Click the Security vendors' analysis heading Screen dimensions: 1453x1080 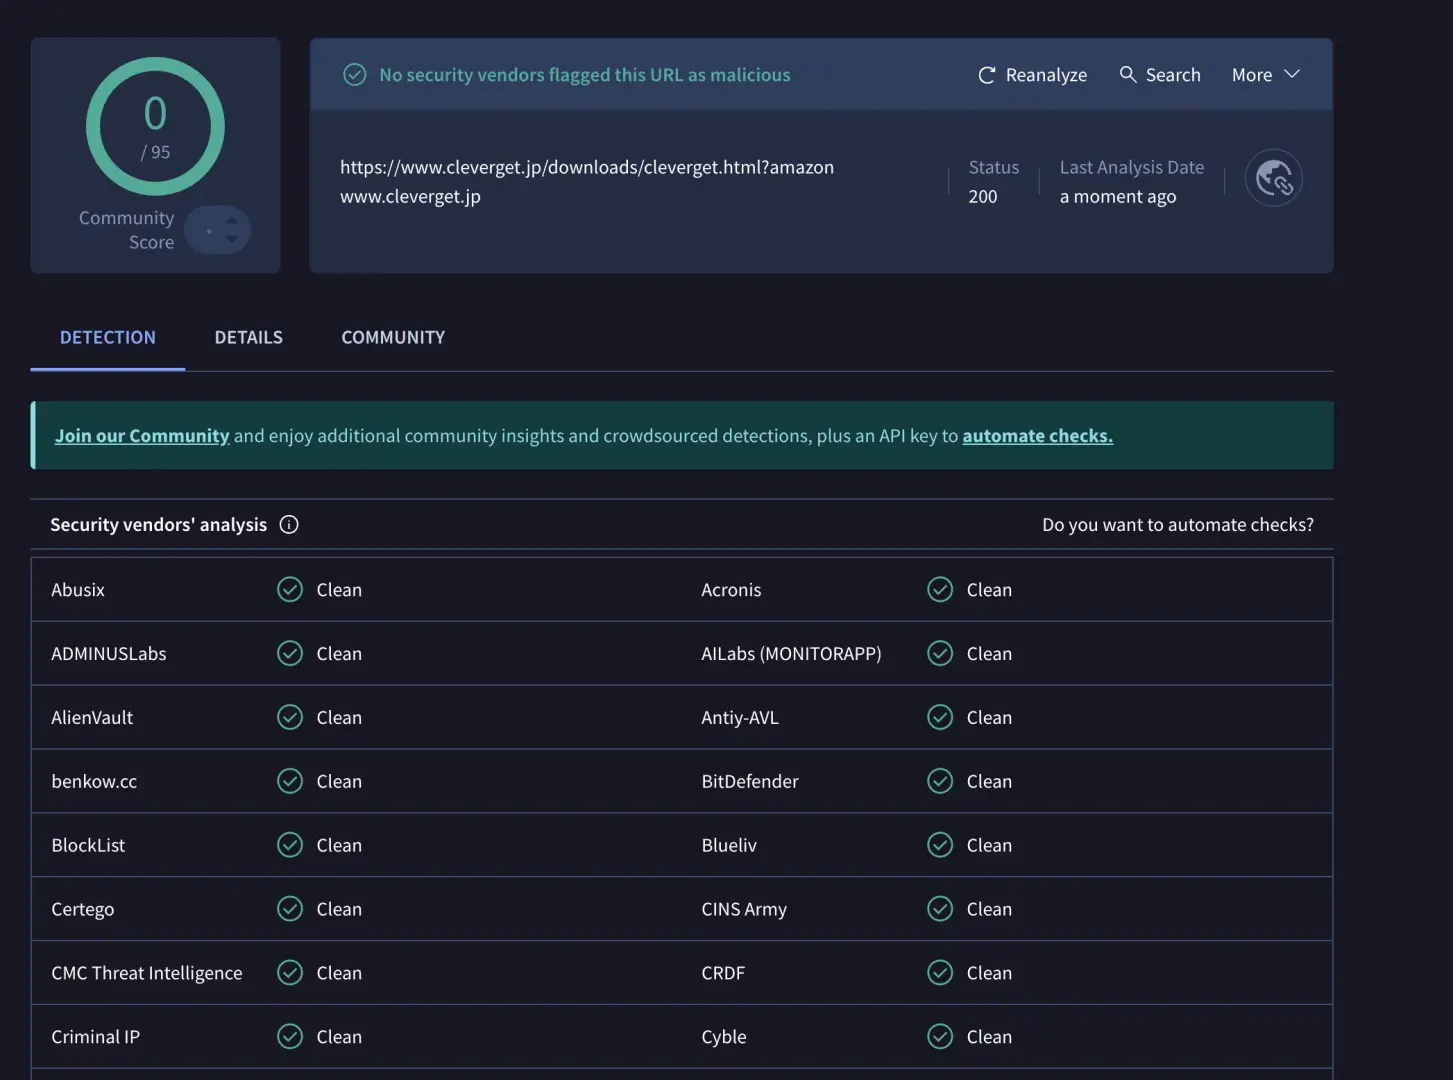tap(159, 525)
